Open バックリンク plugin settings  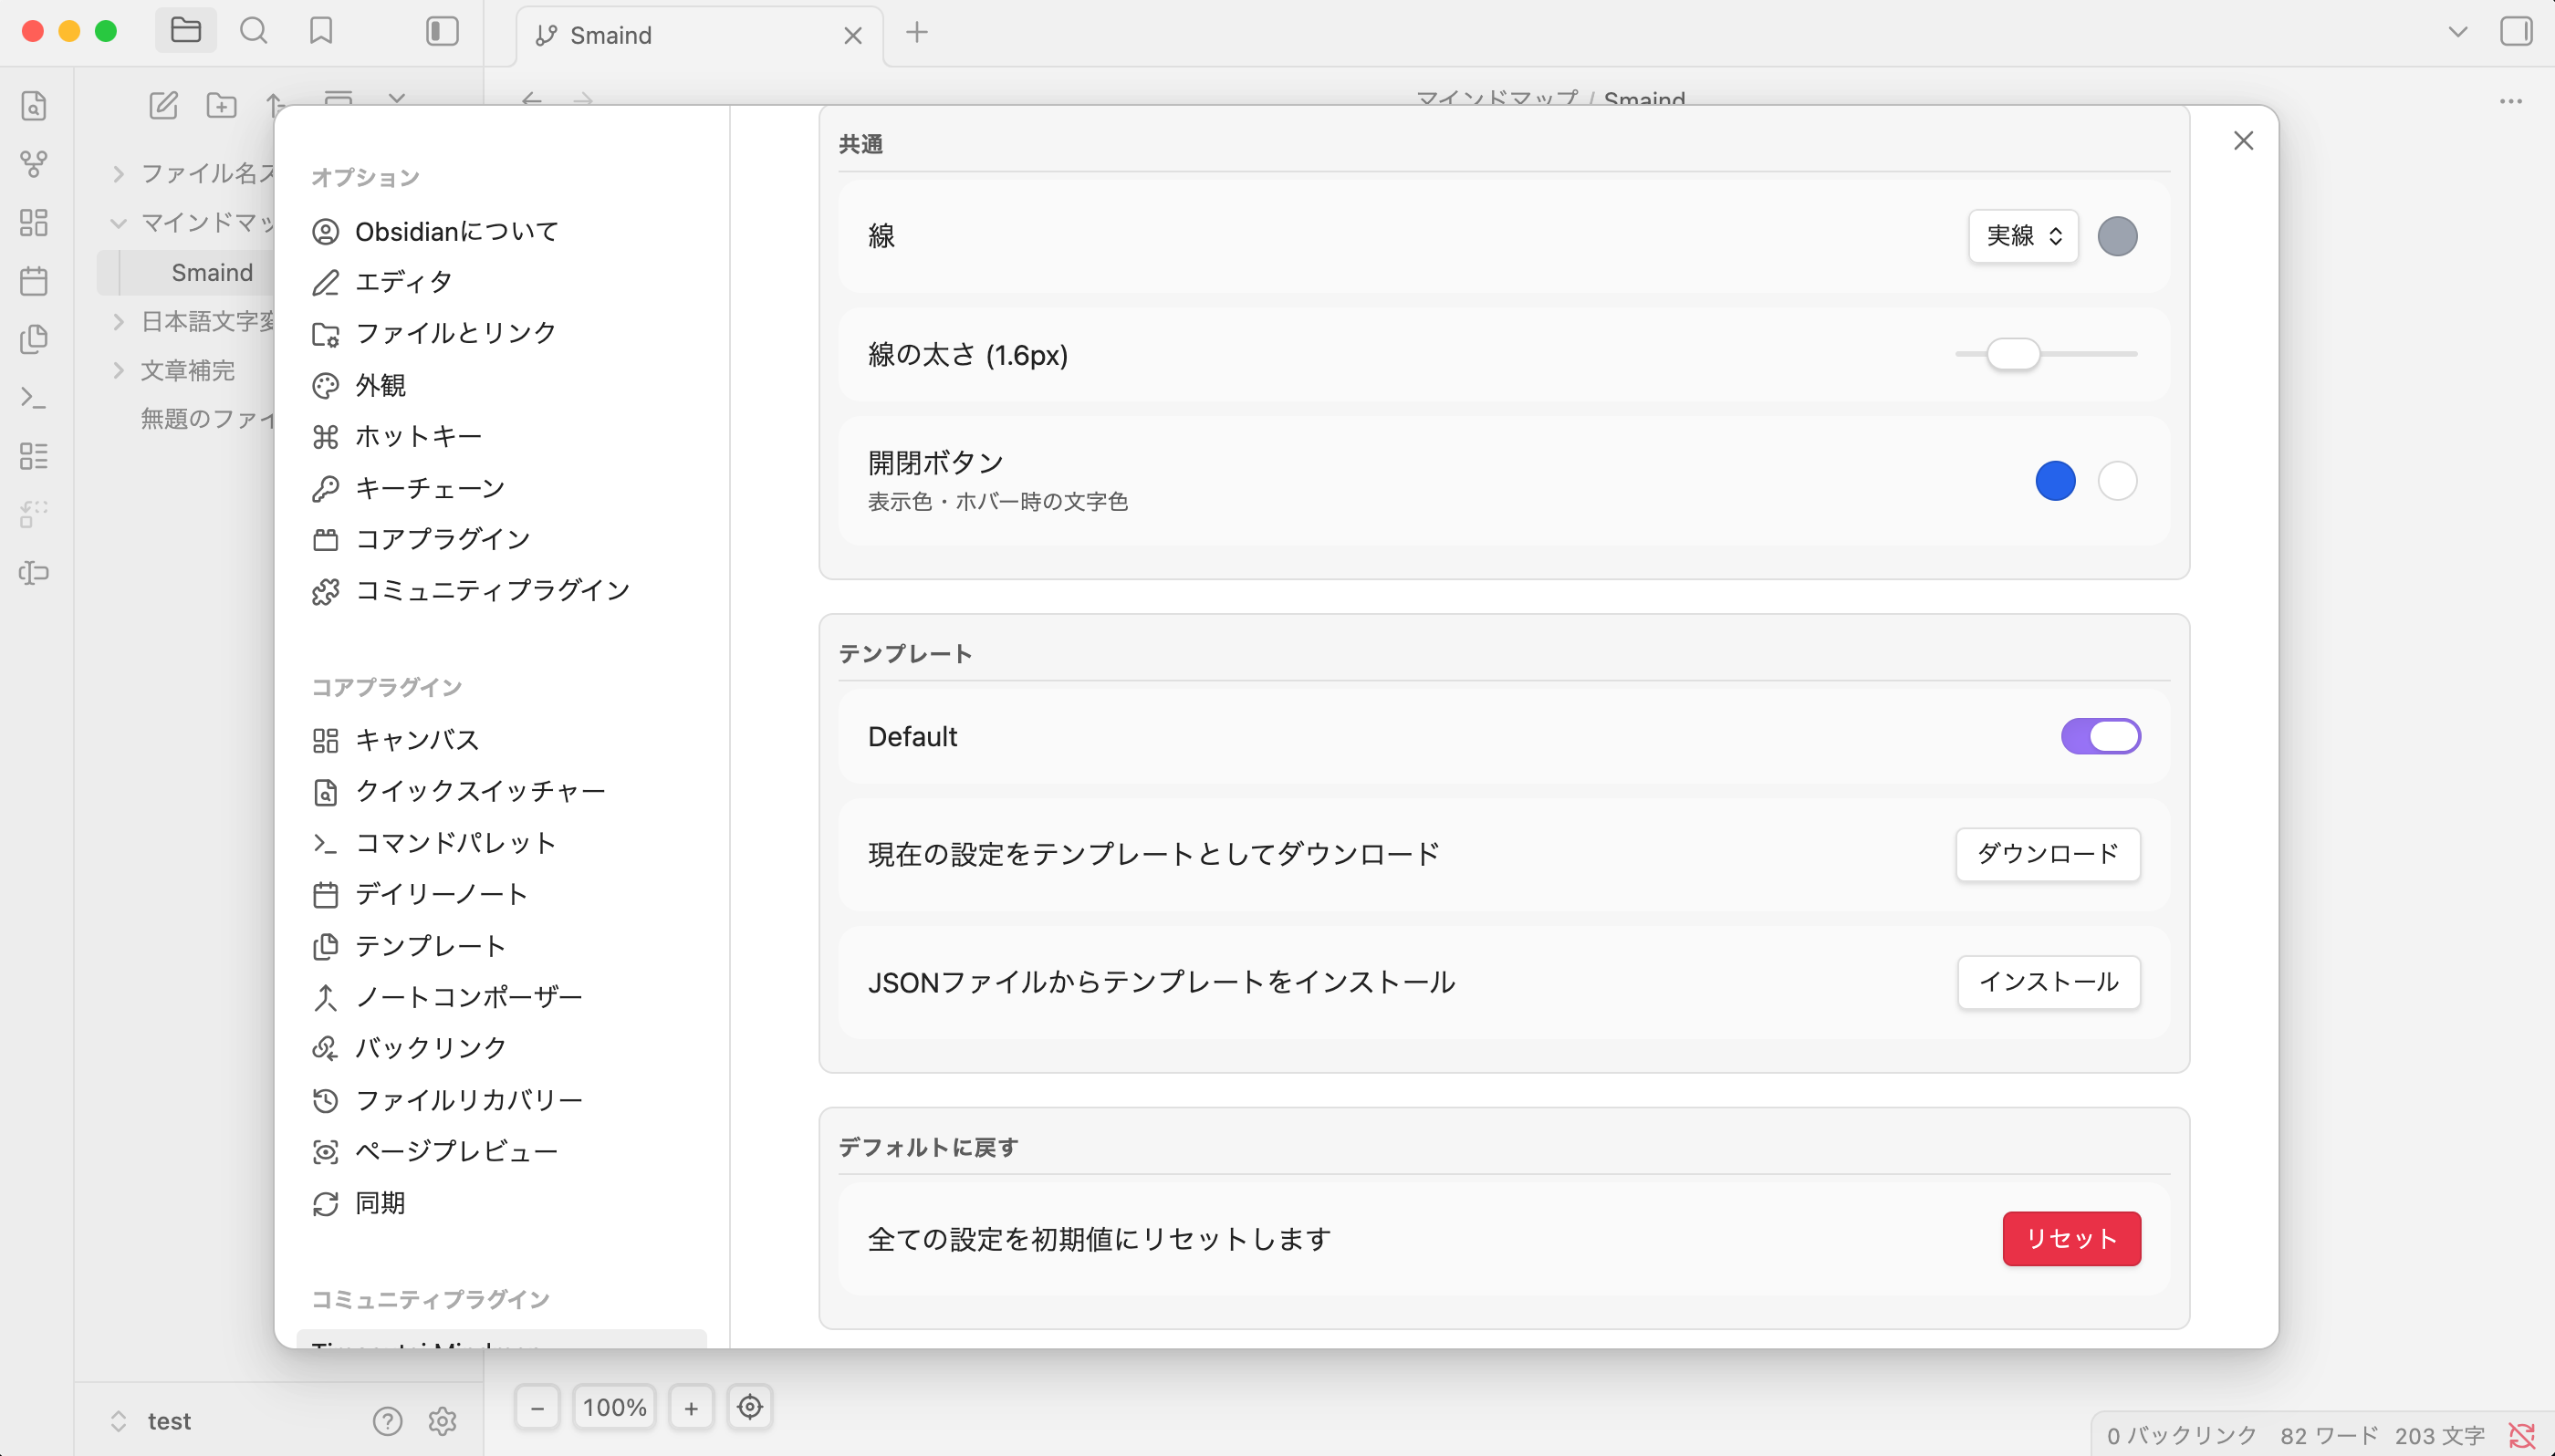click(500, 1048)
